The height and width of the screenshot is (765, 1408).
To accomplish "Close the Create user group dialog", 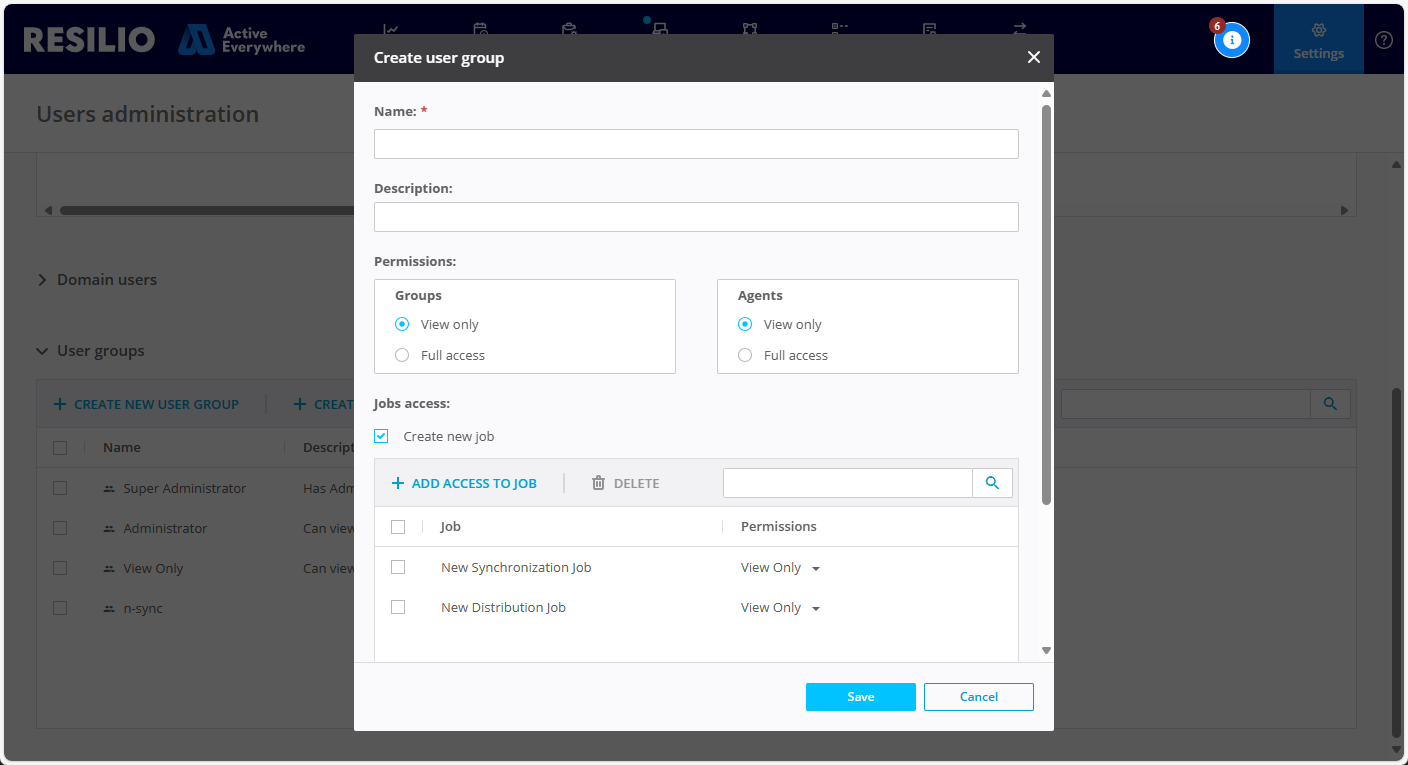I will pos(1033,58).
